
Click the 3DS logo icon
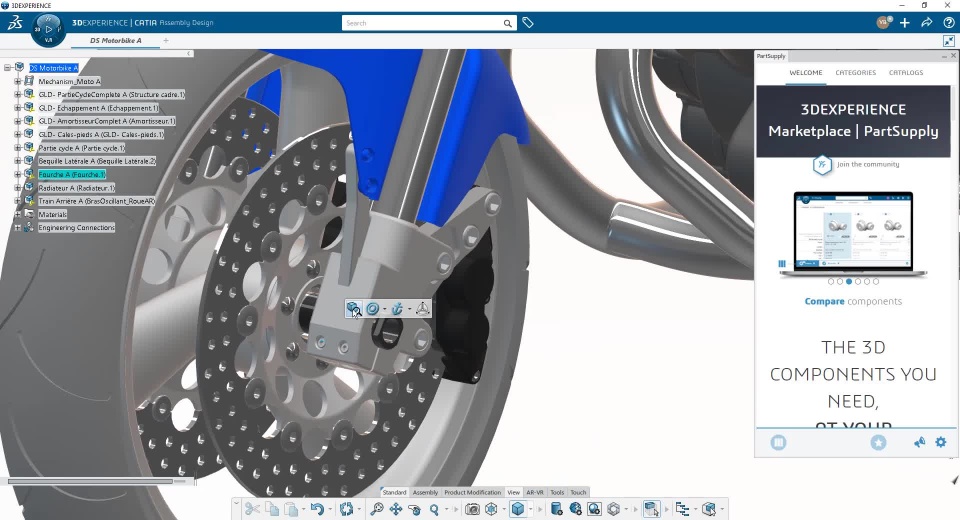[15, 23]
